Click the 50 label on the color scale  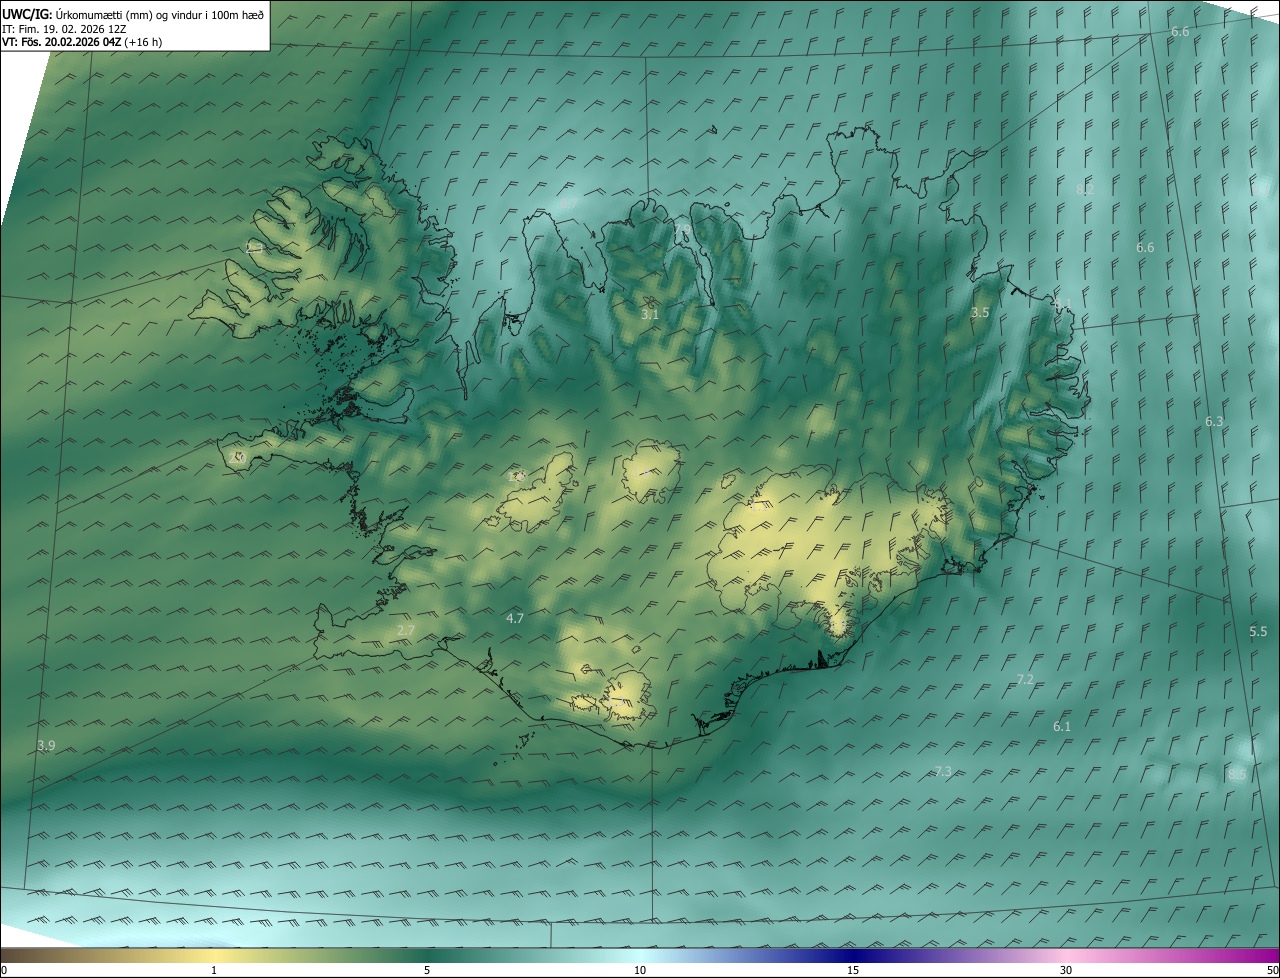coord(1271,970)
